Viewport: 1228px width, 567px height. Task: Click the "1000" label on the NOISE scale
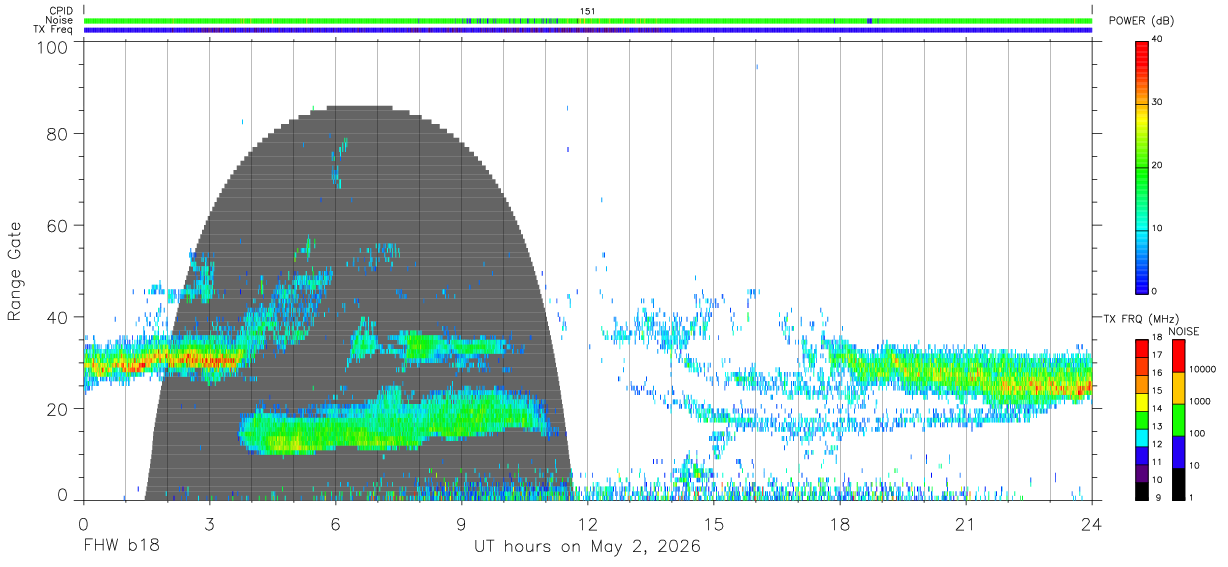click(x=1199, y=401)
